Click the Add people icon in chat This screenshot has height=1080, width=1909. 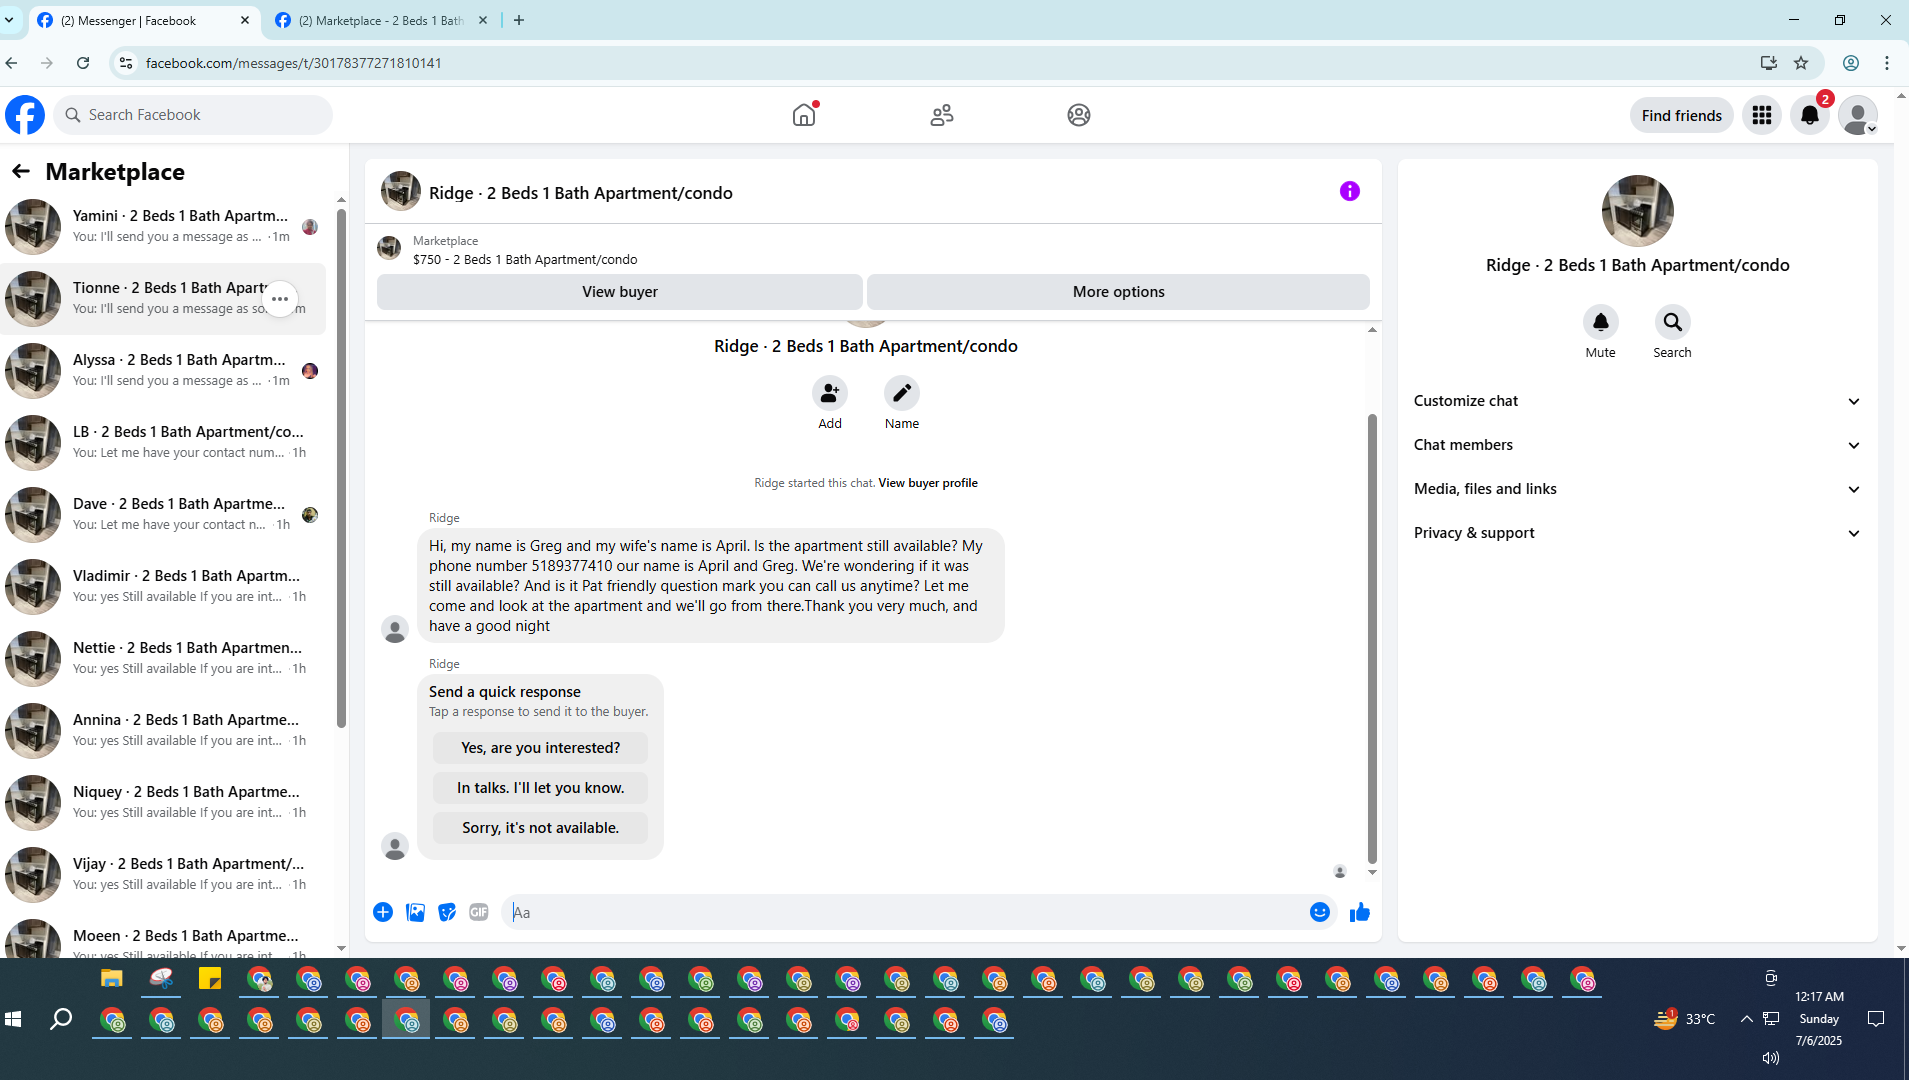tap(830, 393)
